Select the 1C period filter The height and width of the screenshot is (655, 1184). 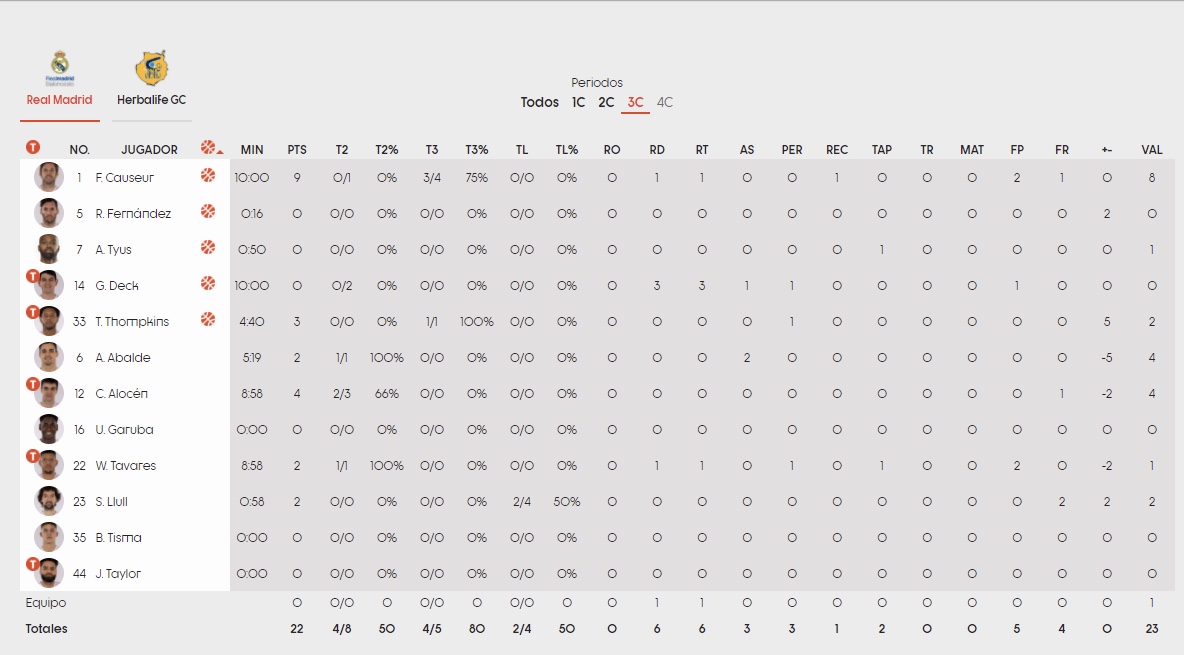(578, 102)
